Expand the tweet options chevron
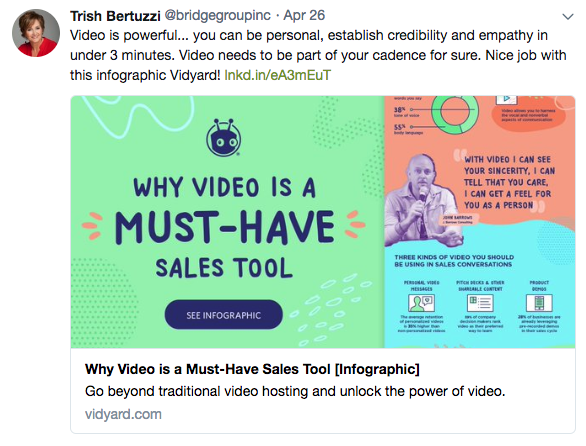586x446 pixels. coord(568,16)
